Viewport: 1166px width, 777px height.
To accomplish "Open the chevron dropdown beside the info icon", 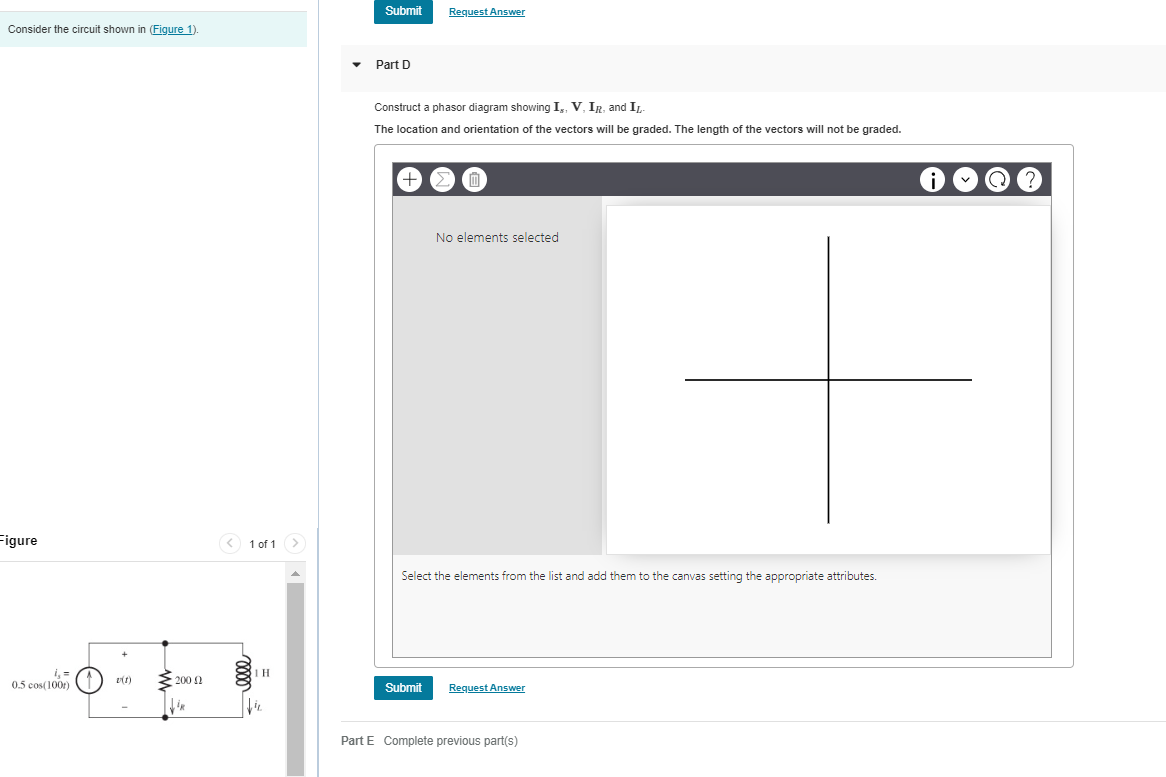I will [x=965, y=179].
